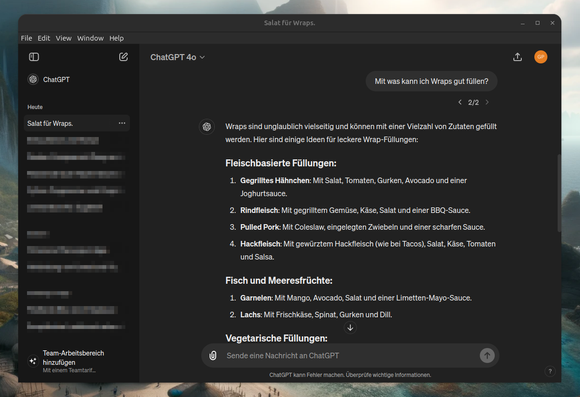
Task: Focus the Sende eine Nachricht input field
Action: pyautogui.click(x=350, y=356)
